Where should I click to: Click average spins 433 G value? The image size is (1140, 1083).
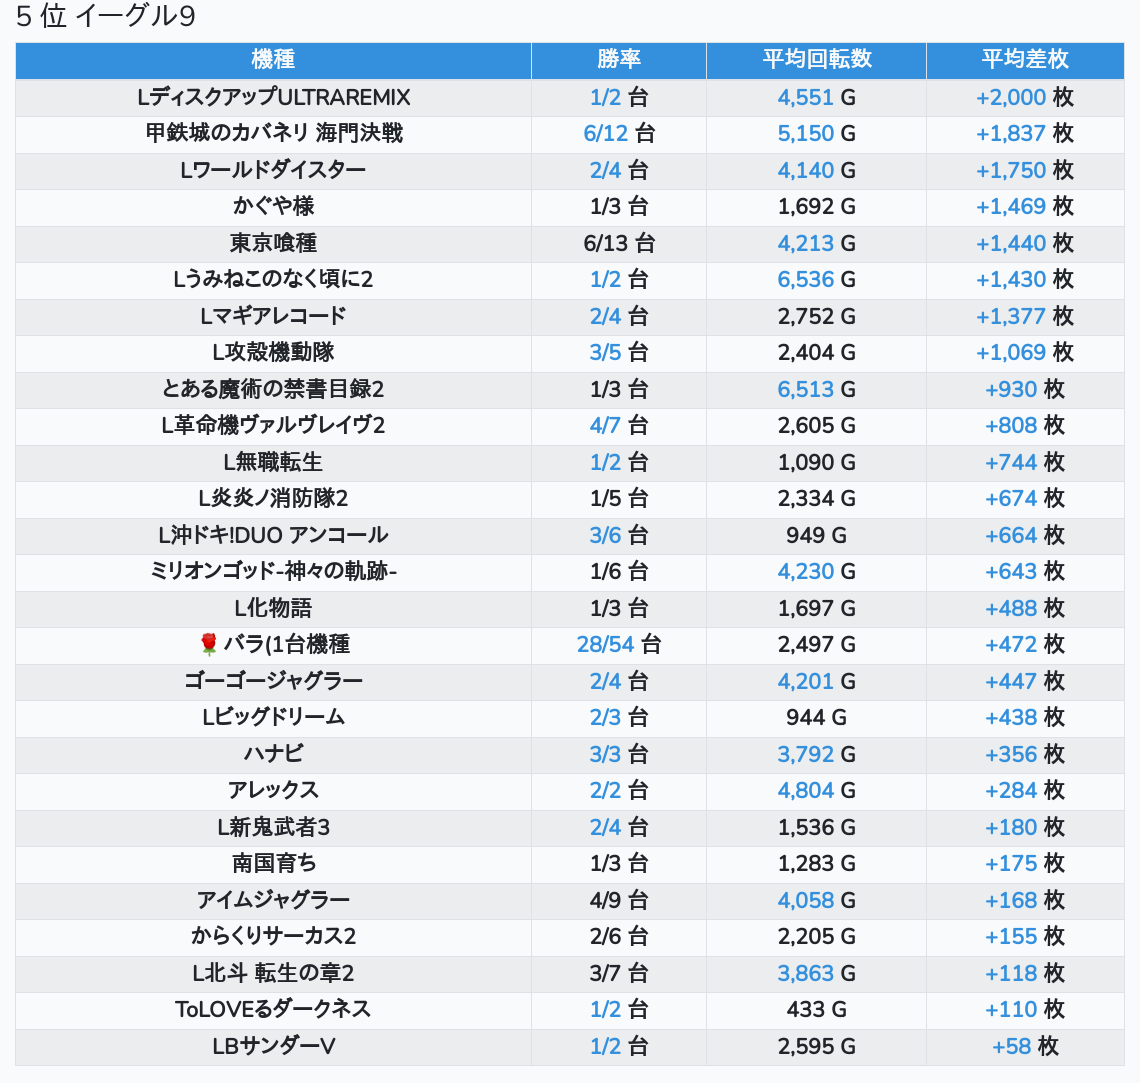[816, 1010]
